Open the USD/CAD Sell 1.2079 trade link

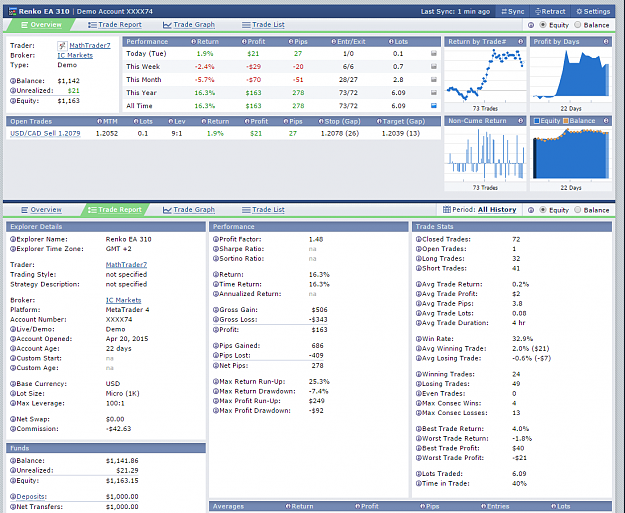(45, 134)
